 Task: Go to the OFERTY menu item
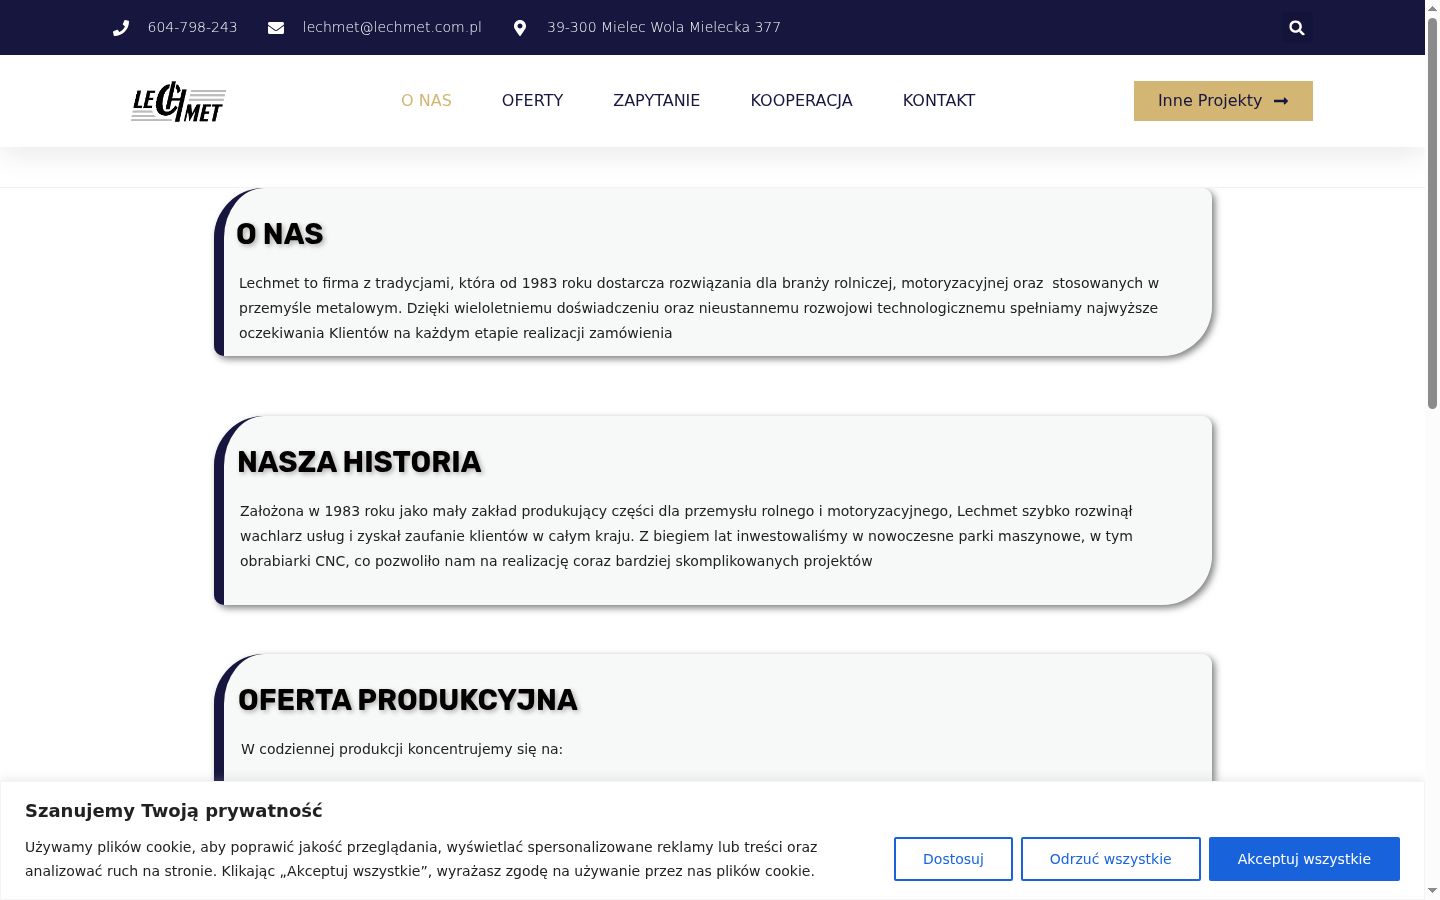[x=532, y=101]
